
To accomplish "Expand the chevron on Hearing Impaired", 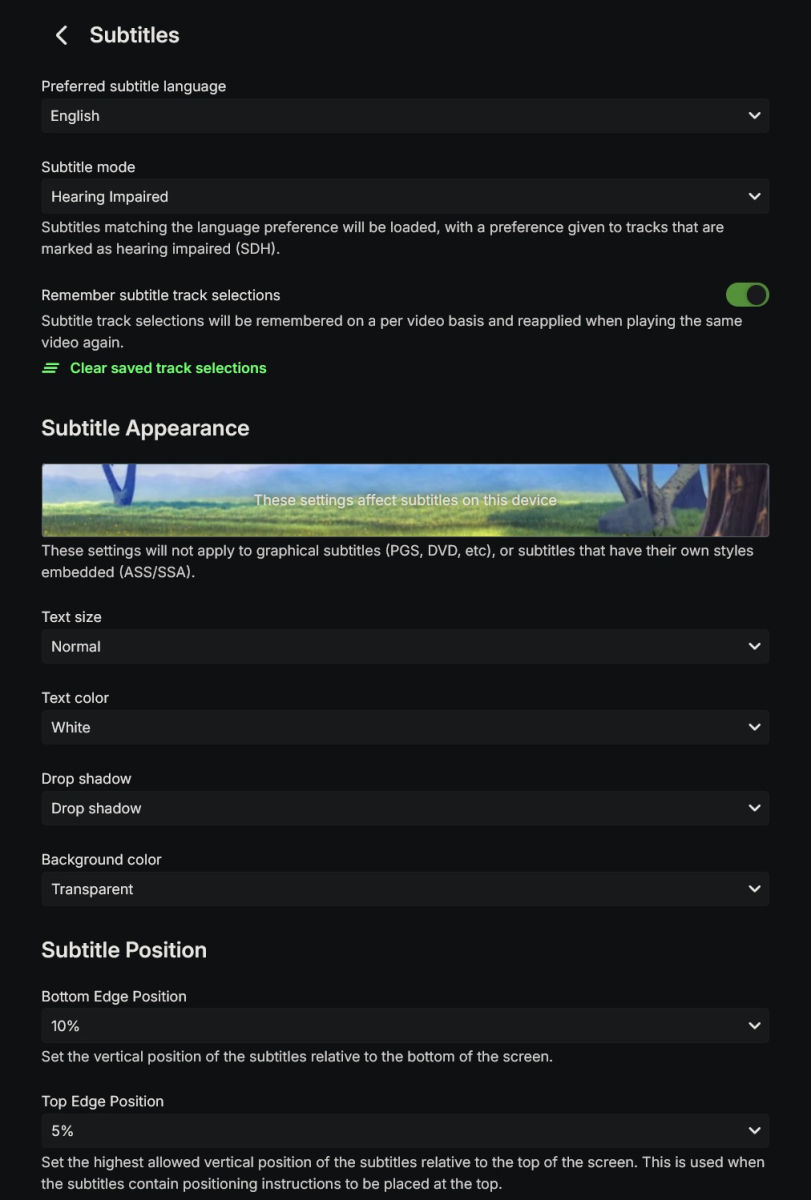I will [x=755, y=196].
